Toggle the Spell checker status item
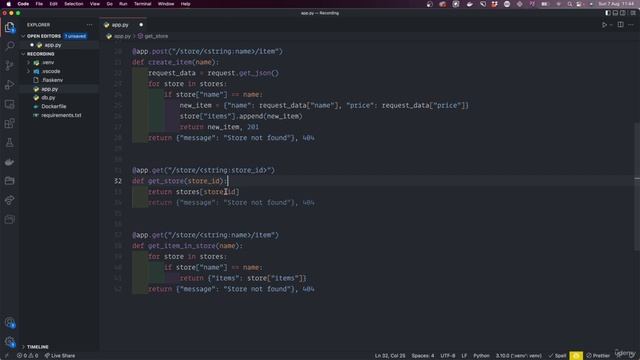Viewport: 640px width, 360px height. pyautogui.click(x=557, y=356)
